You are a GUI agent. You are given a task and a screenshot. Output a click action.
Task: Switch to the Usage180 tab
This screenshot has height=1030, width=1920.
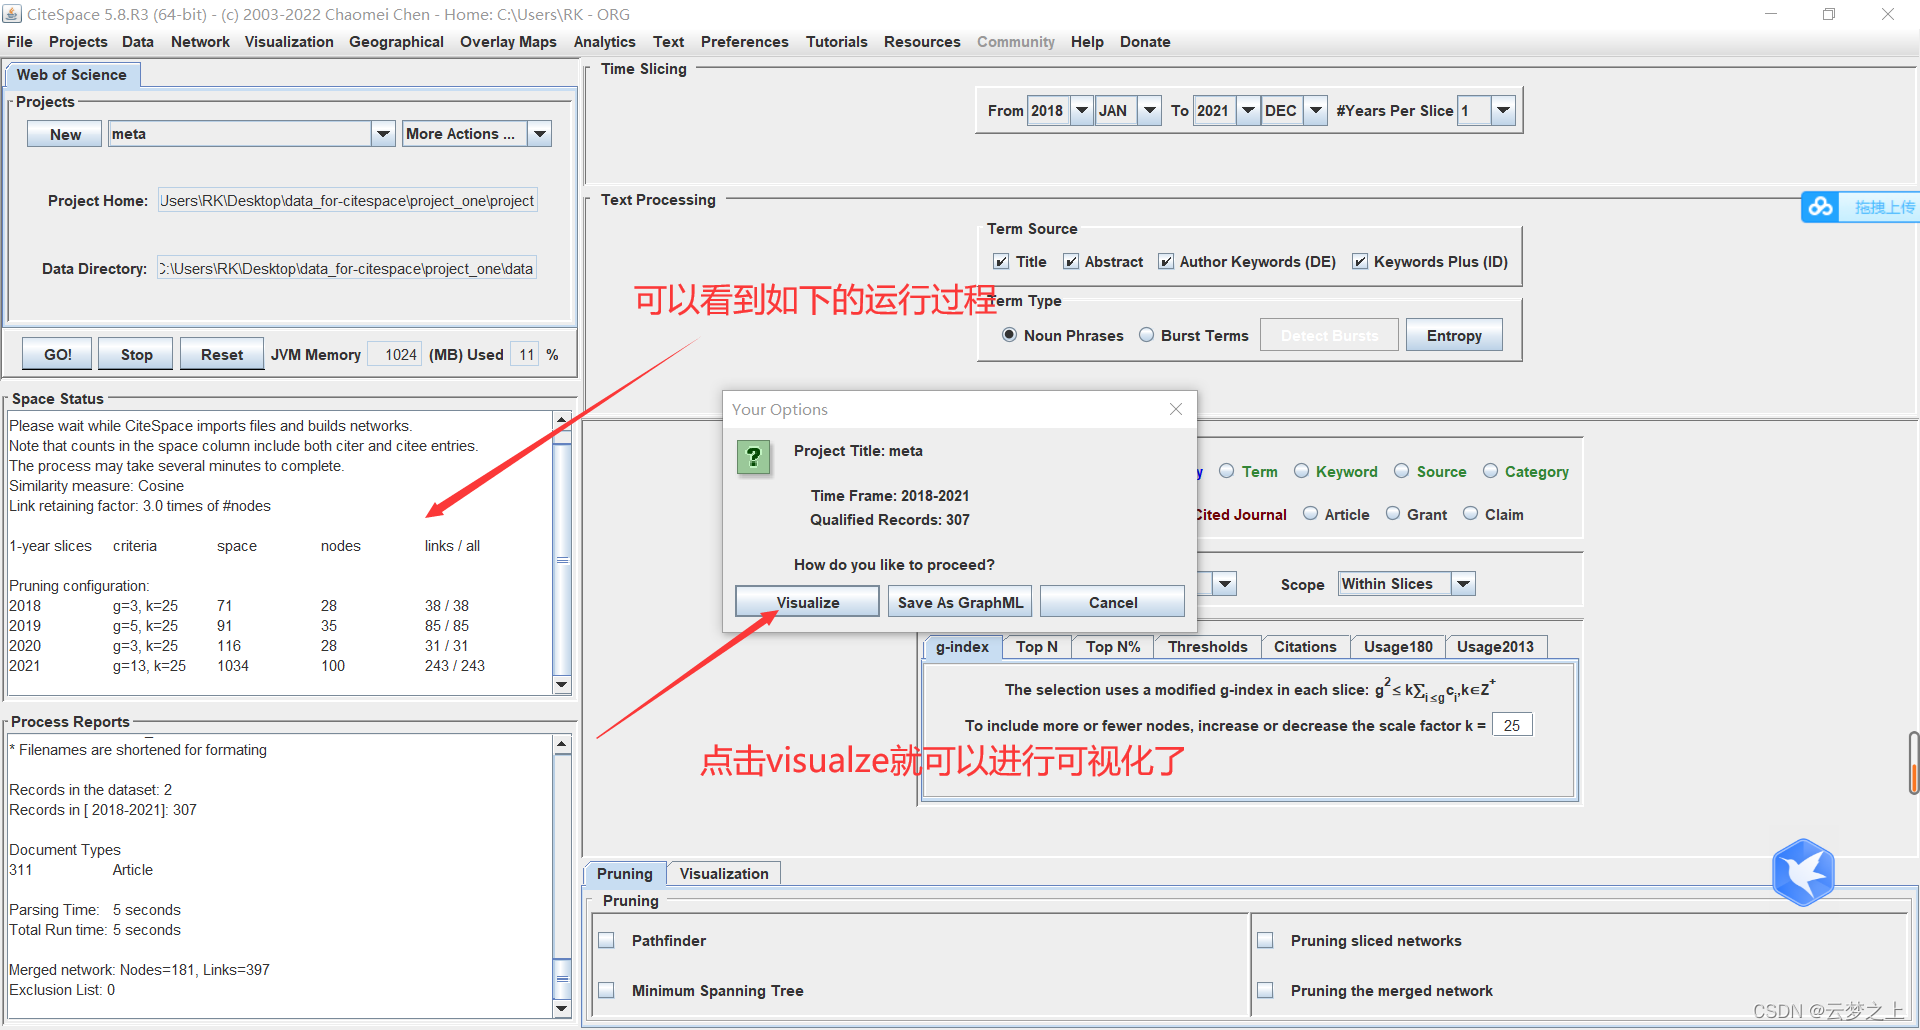[1397, 647]
